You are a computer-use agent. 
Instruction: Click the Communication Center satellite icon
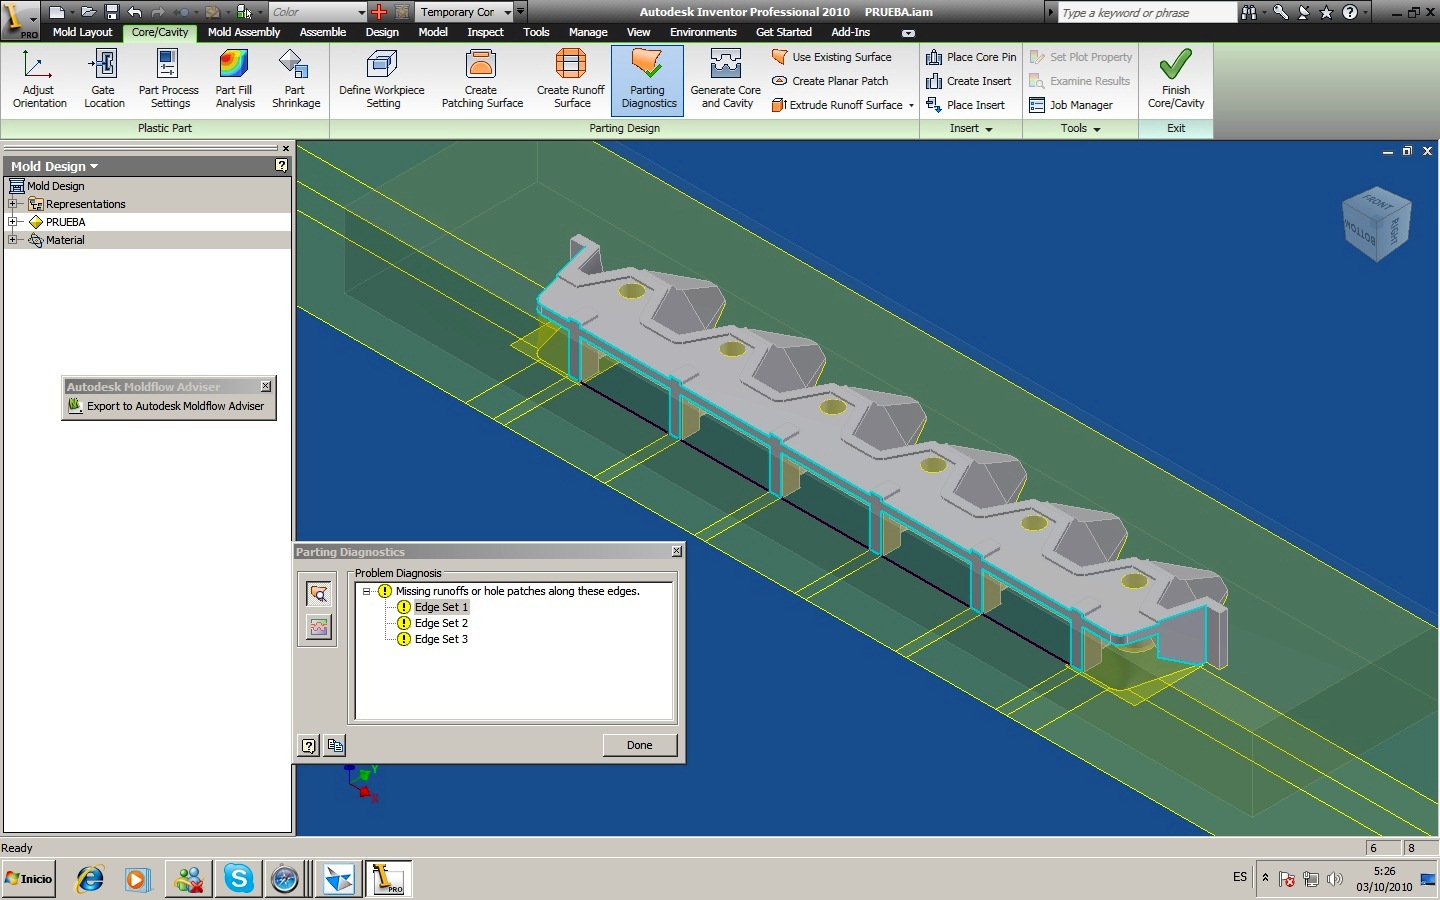click(1304, 12)
